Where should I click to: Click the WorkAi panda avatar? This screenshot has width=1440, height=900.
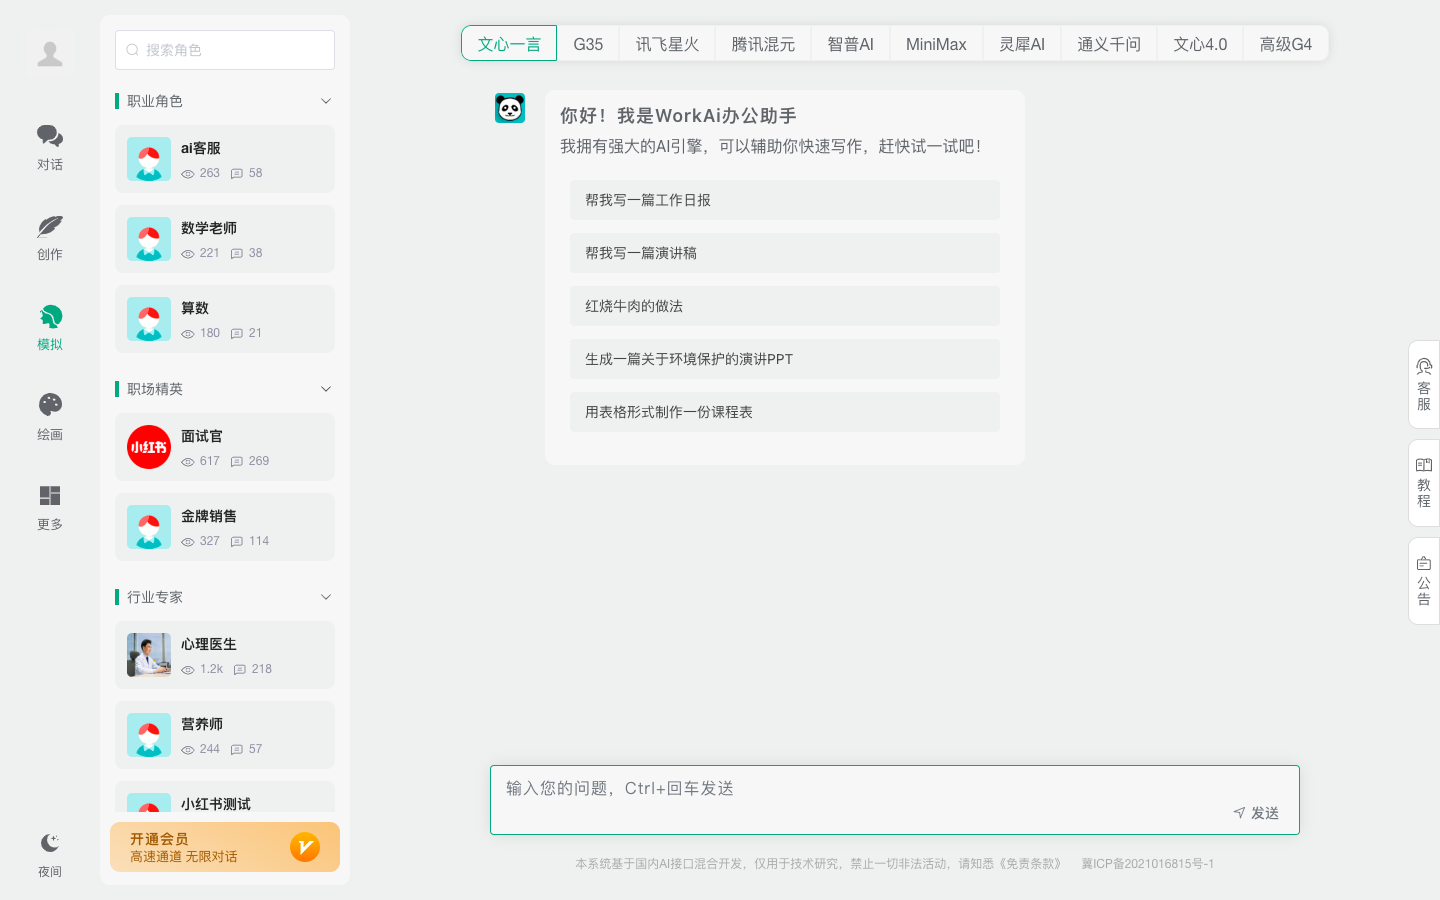(510, 108)
